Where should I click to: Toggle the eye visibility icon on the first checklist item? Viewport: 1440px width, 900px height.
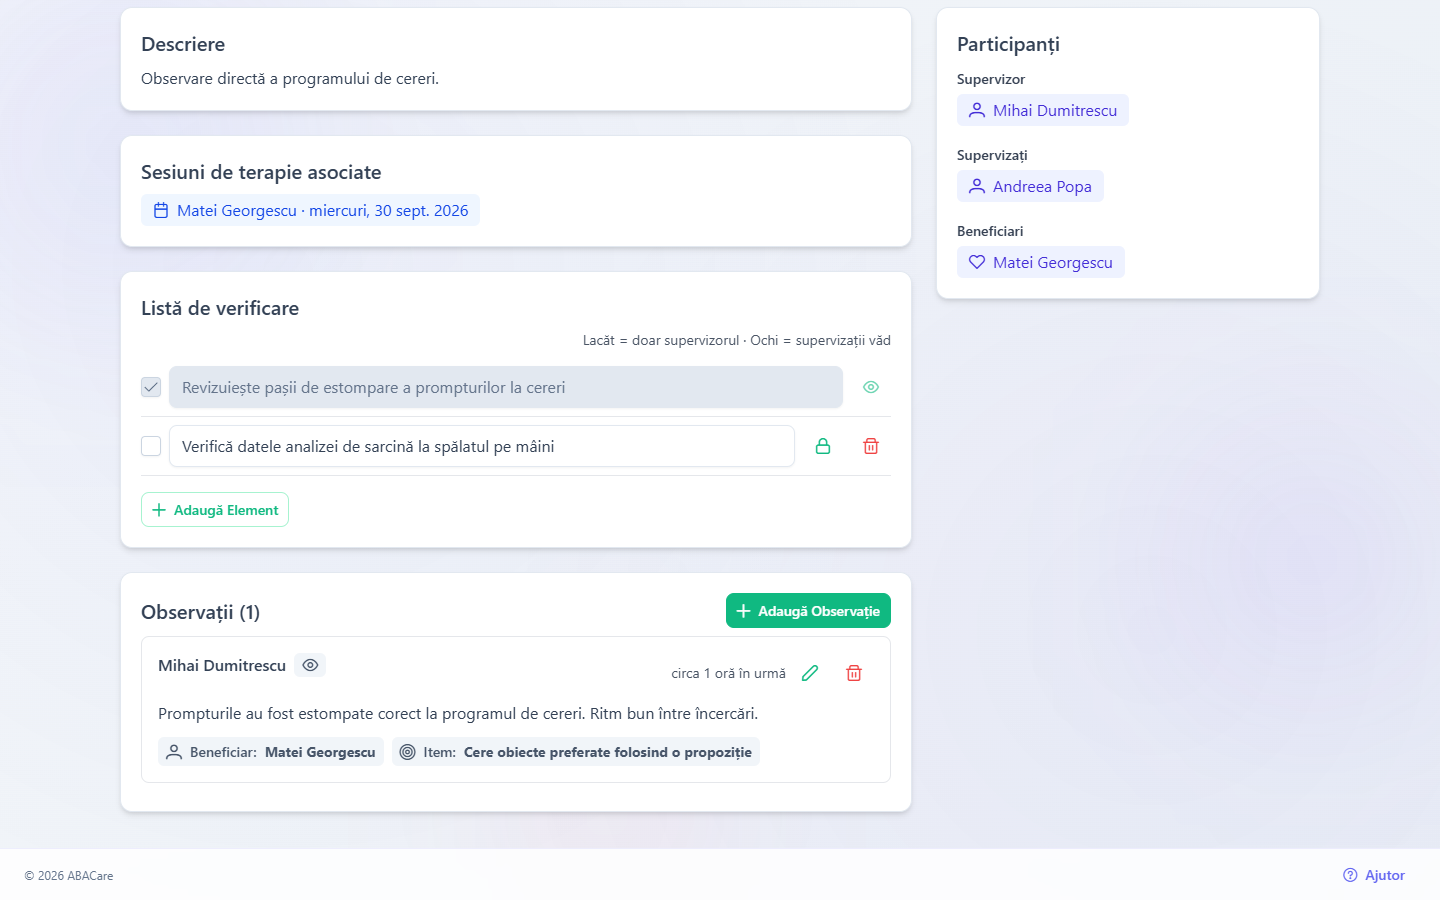pyautogui.click(x=871, y=387)
